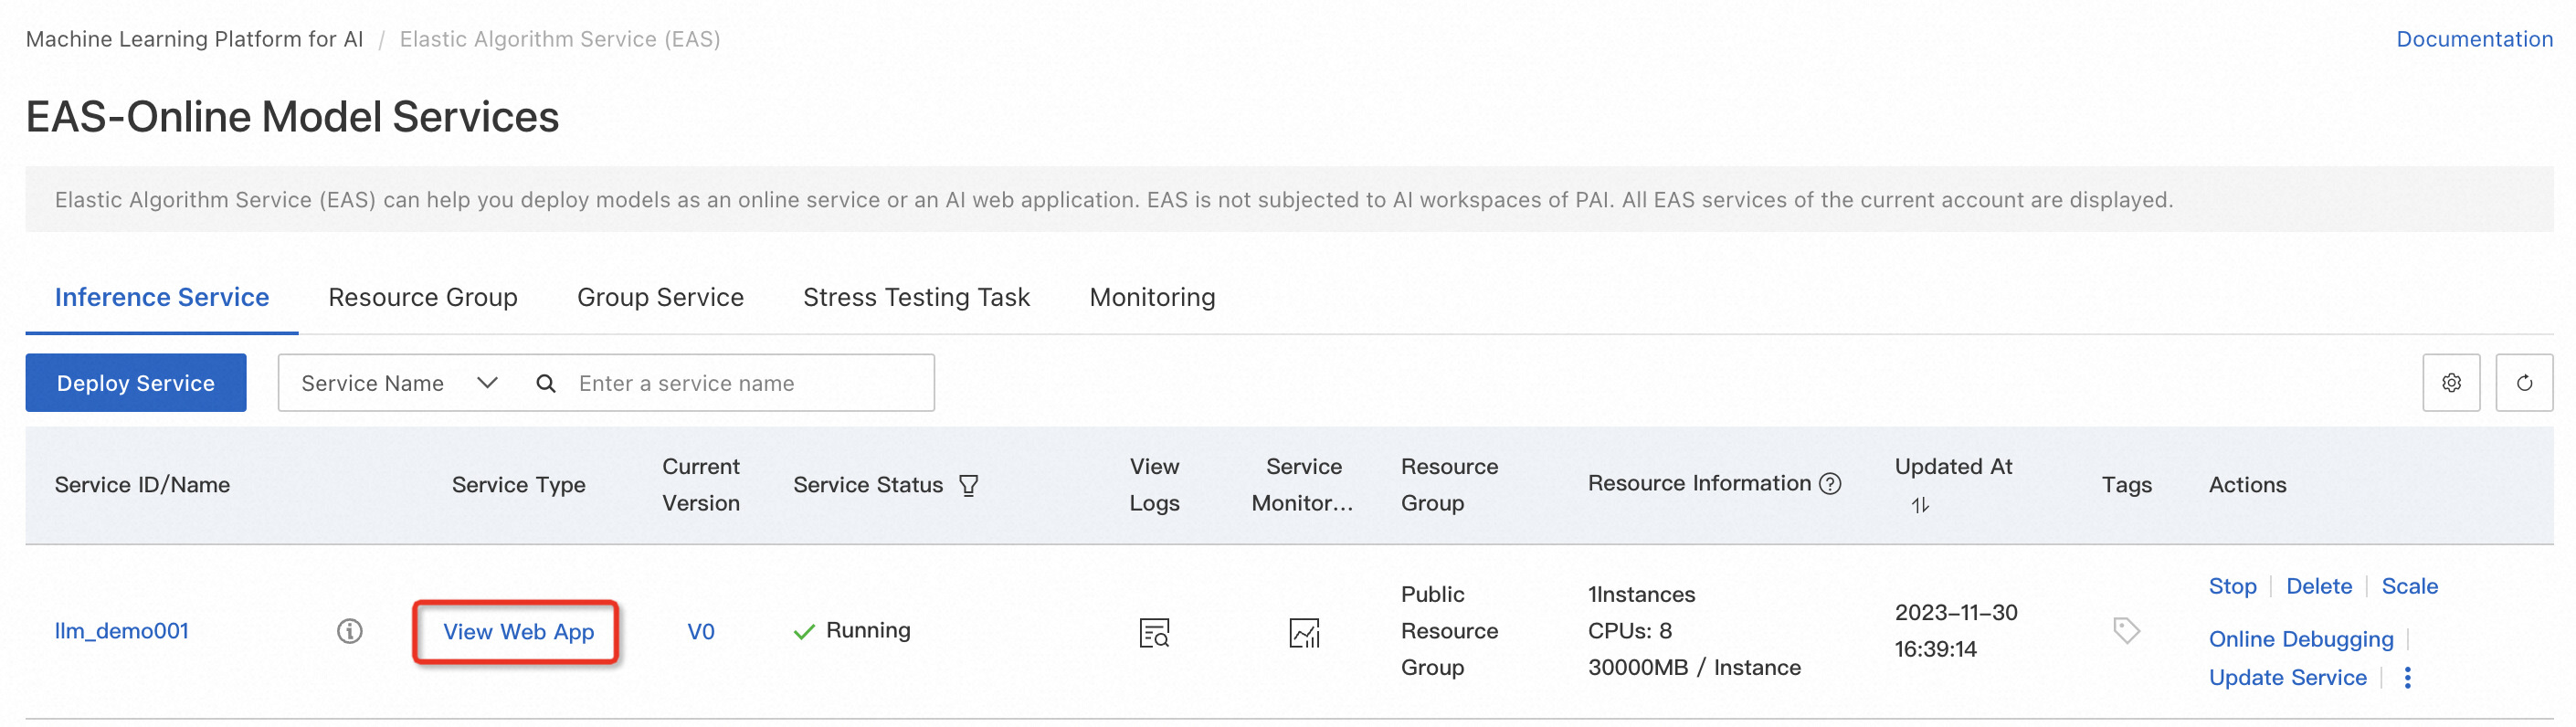Open Online Debugging for llm_demo001

click(x=2301, y=639)
